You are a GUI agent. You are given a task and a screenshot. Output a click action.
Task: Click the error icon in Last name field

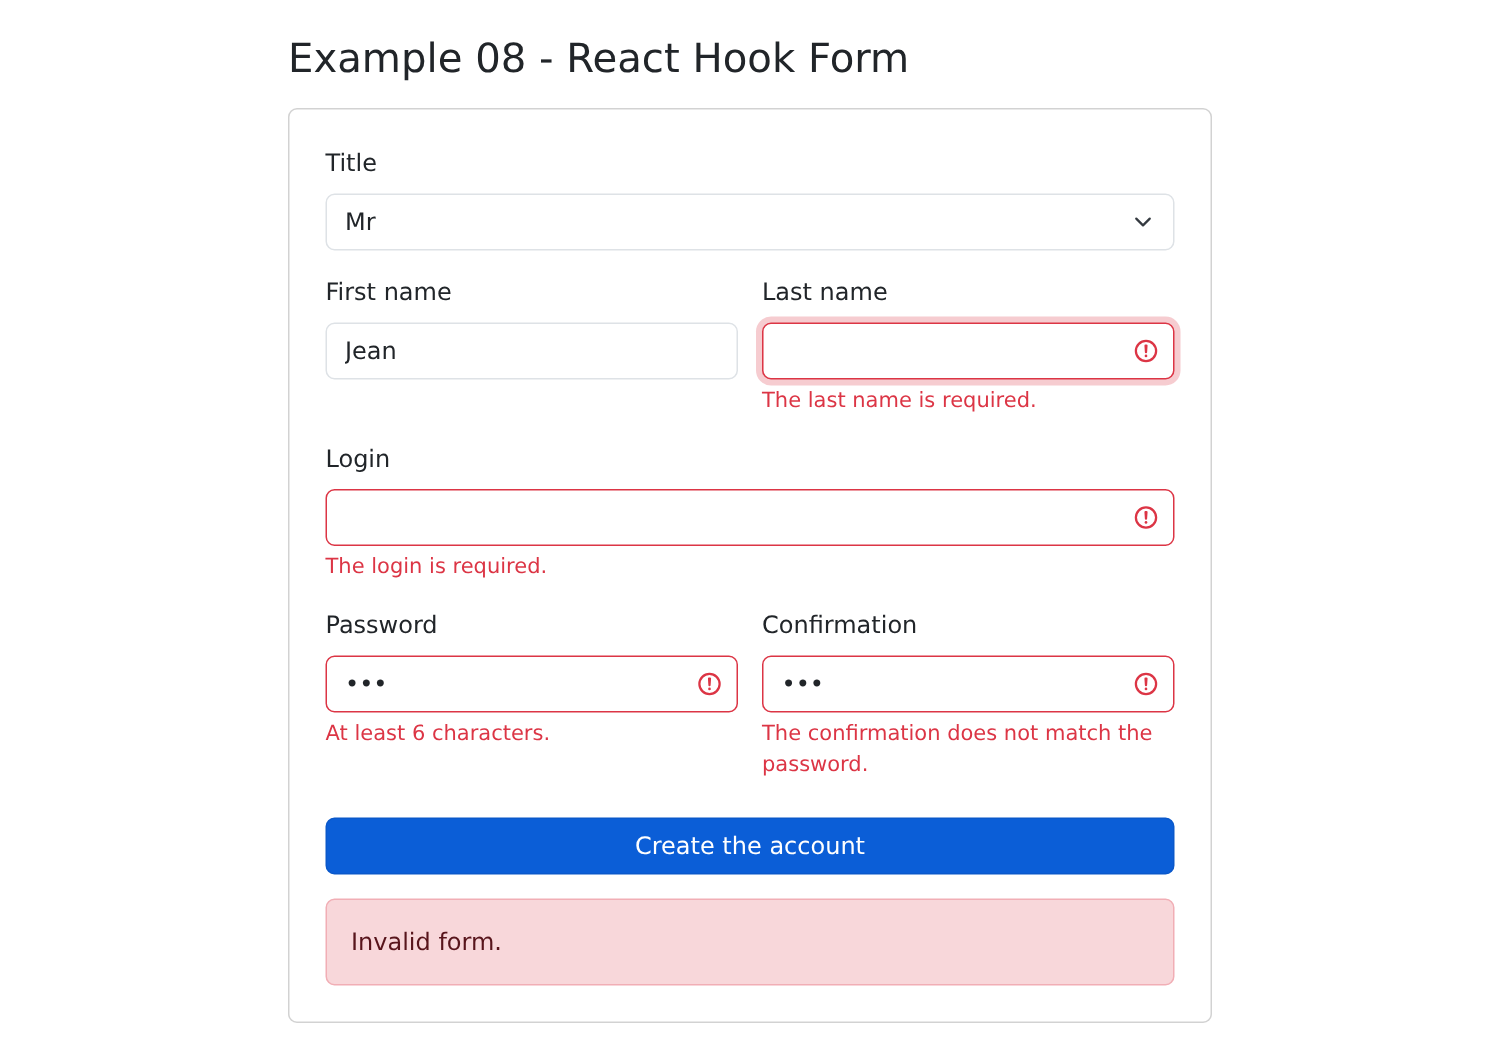pyautogui.click(x=1146, y=351)
